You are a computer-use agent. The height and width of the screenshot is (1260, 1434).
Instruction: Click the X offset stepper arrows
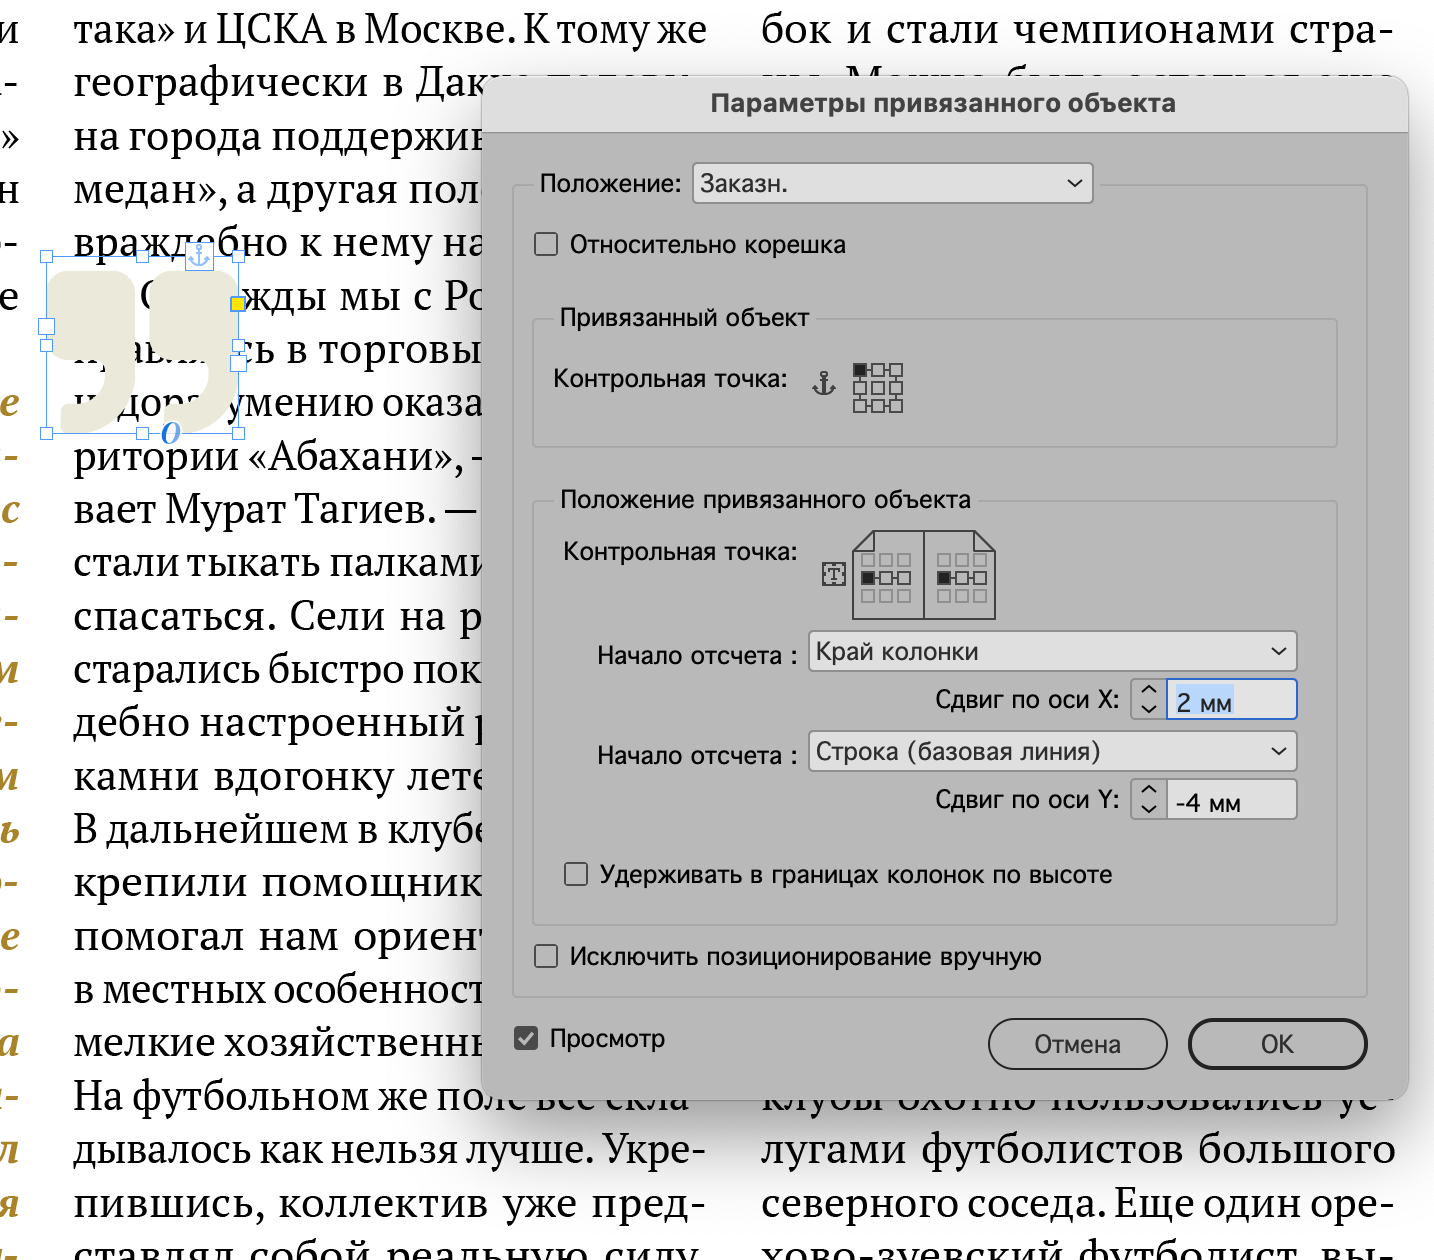pos(1149,699)
